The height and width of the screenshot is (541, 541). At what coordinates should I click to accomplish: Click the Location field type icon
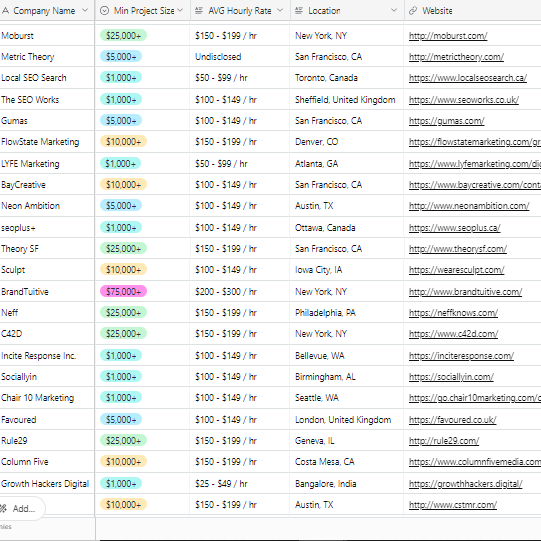[299, 11]
